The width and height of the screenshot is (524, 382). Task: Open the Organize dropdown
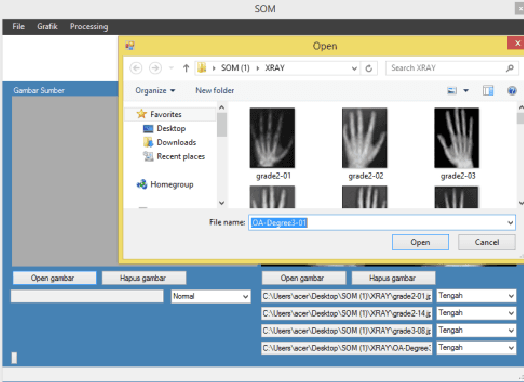[155, 91]
